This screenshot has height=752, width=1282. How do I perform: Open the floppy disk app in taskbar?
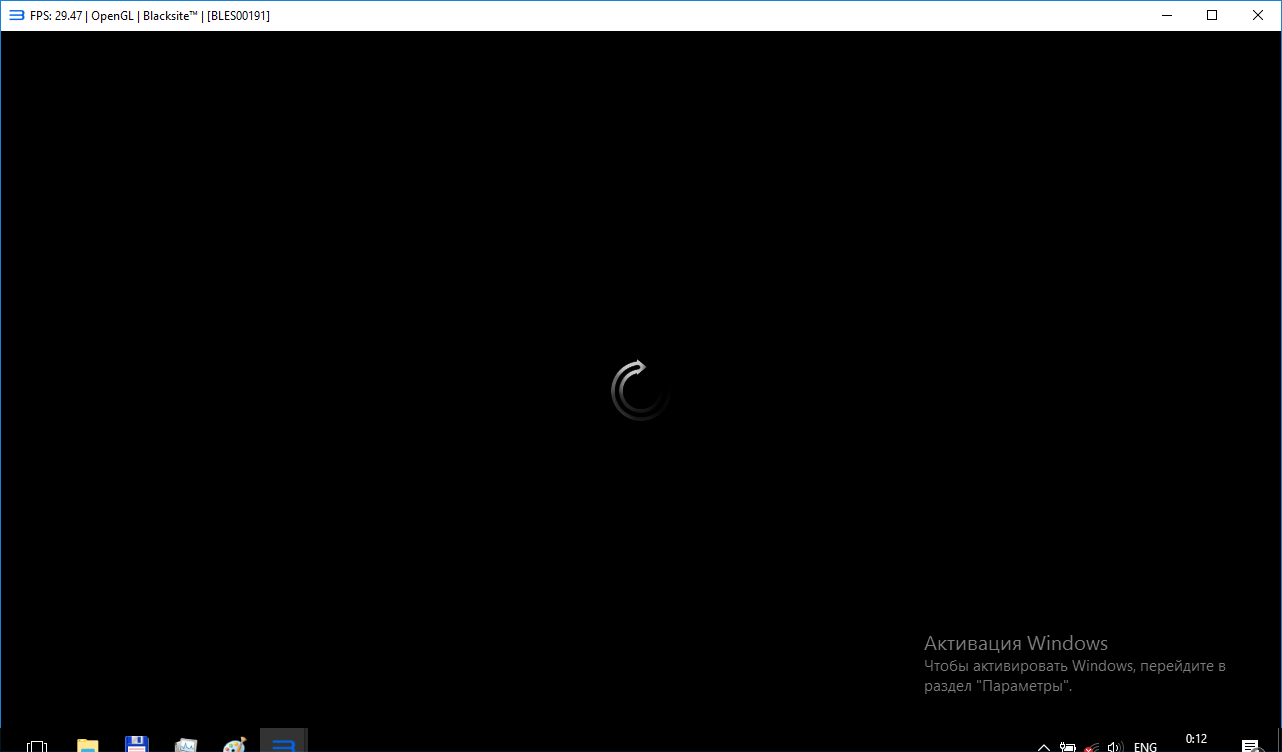(x=137, y=745)
